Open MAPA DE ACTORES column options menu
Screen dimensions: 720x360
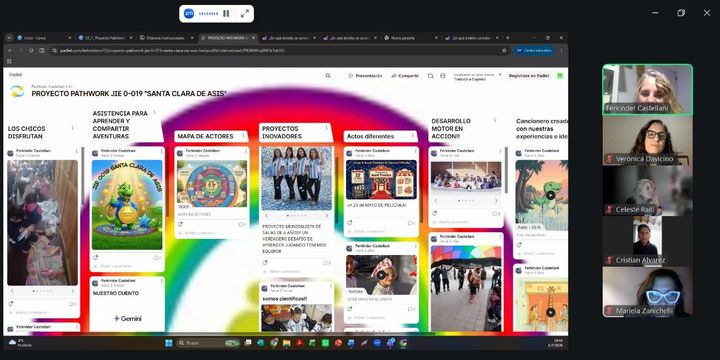(x=243, y=136)
